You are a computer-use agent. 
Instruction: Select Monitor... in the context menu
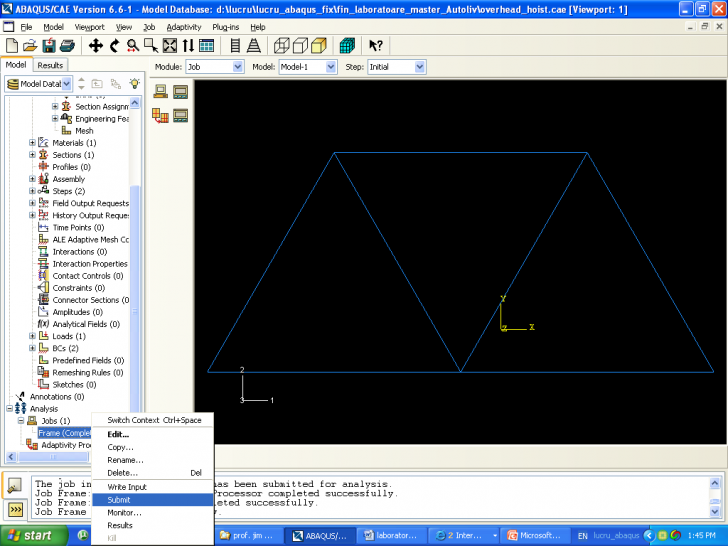[124, 512]
